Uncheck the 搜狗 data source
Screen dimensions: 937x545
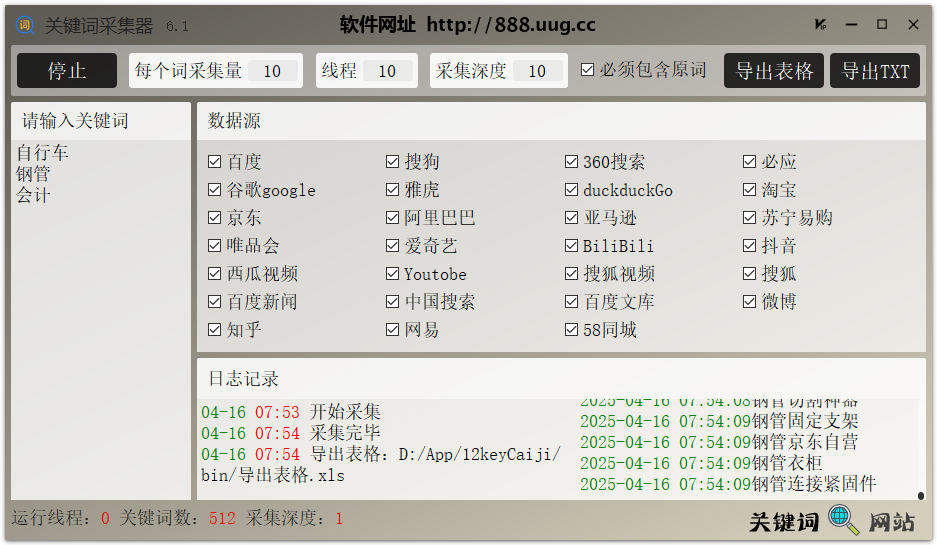[393, 161]
